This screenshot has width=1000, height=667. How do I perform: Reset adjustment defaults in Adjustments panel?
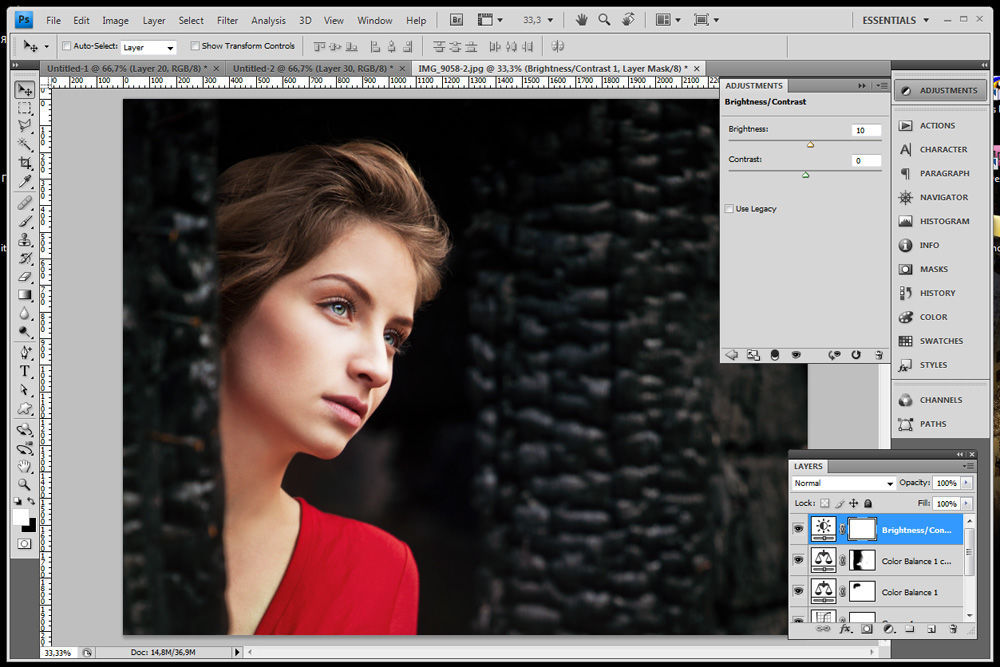[856, 355]
